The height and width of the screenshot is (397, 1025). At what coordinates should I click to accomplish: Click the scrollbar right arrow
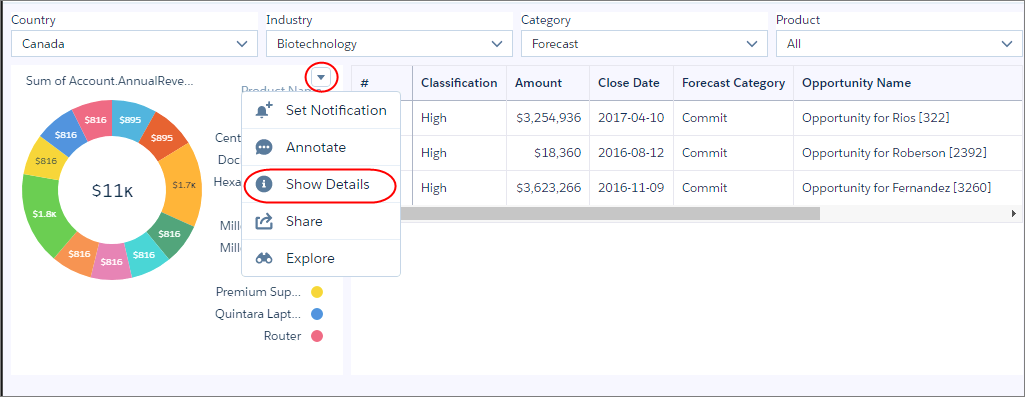click(x=1014, y=213)
